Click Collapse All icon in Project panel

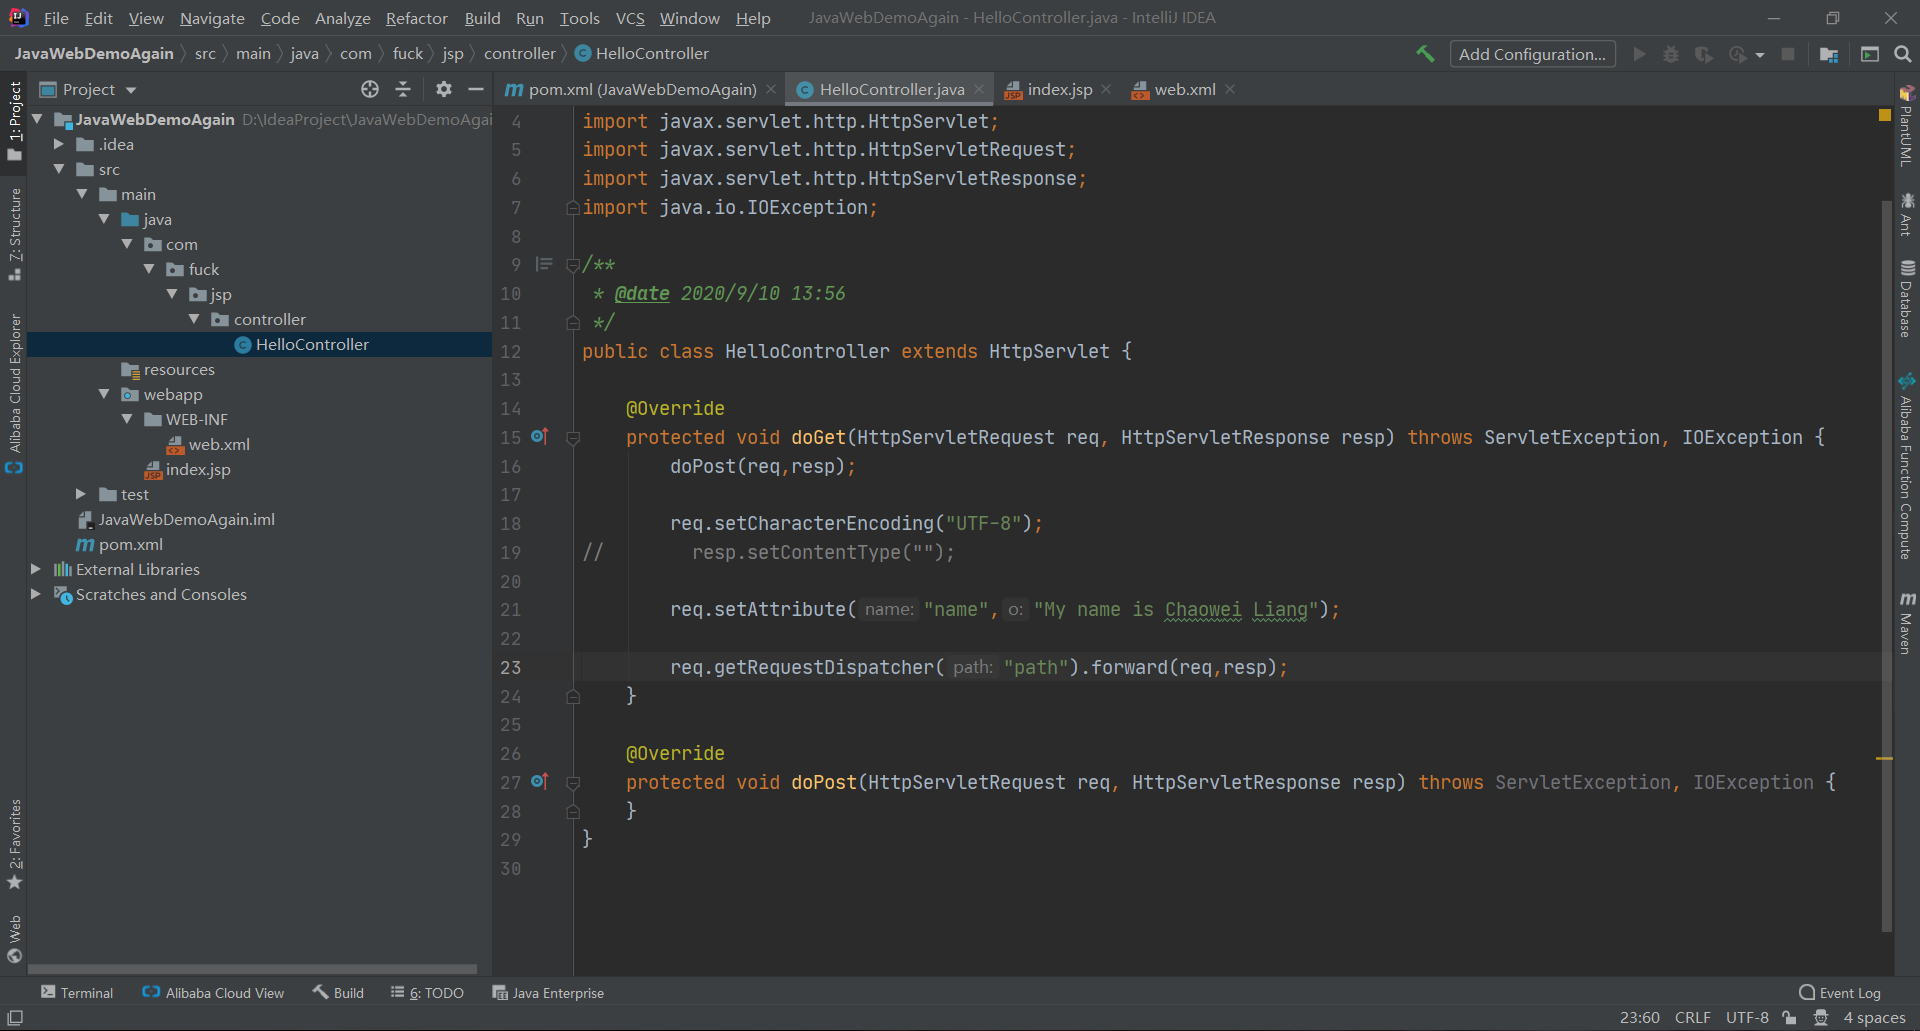coord(403,89)
